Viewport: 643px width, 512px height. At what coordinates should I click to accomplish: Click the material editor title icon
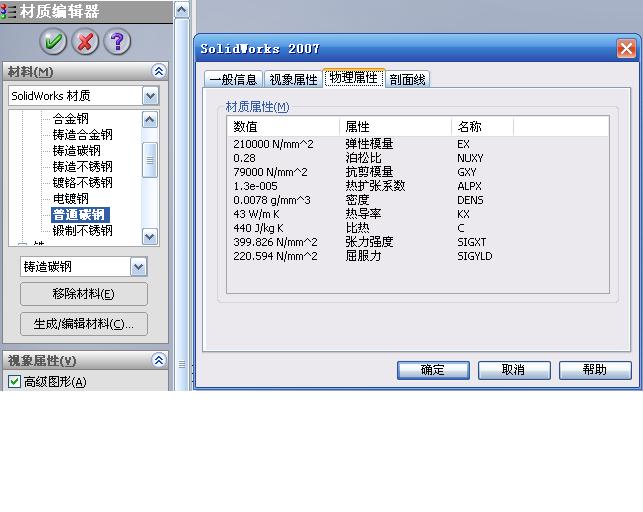click(x=8, y=11)
